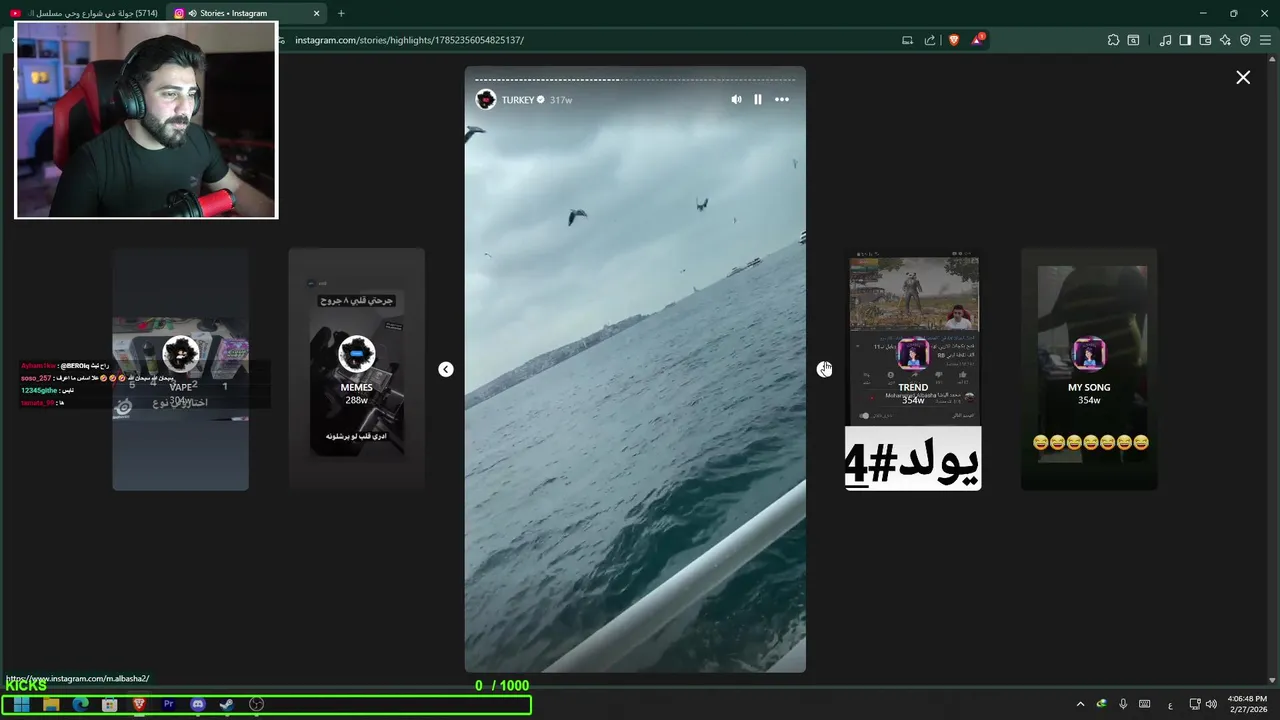
Task: Advance to the next story using right arrow
Action: pos(824,369)
